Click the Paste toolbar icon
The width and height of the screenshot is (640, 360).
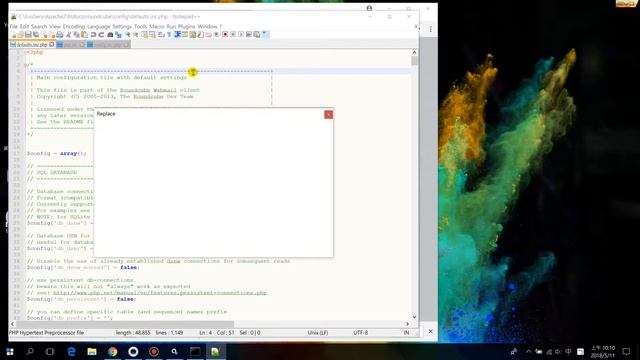tap(84, 35)
